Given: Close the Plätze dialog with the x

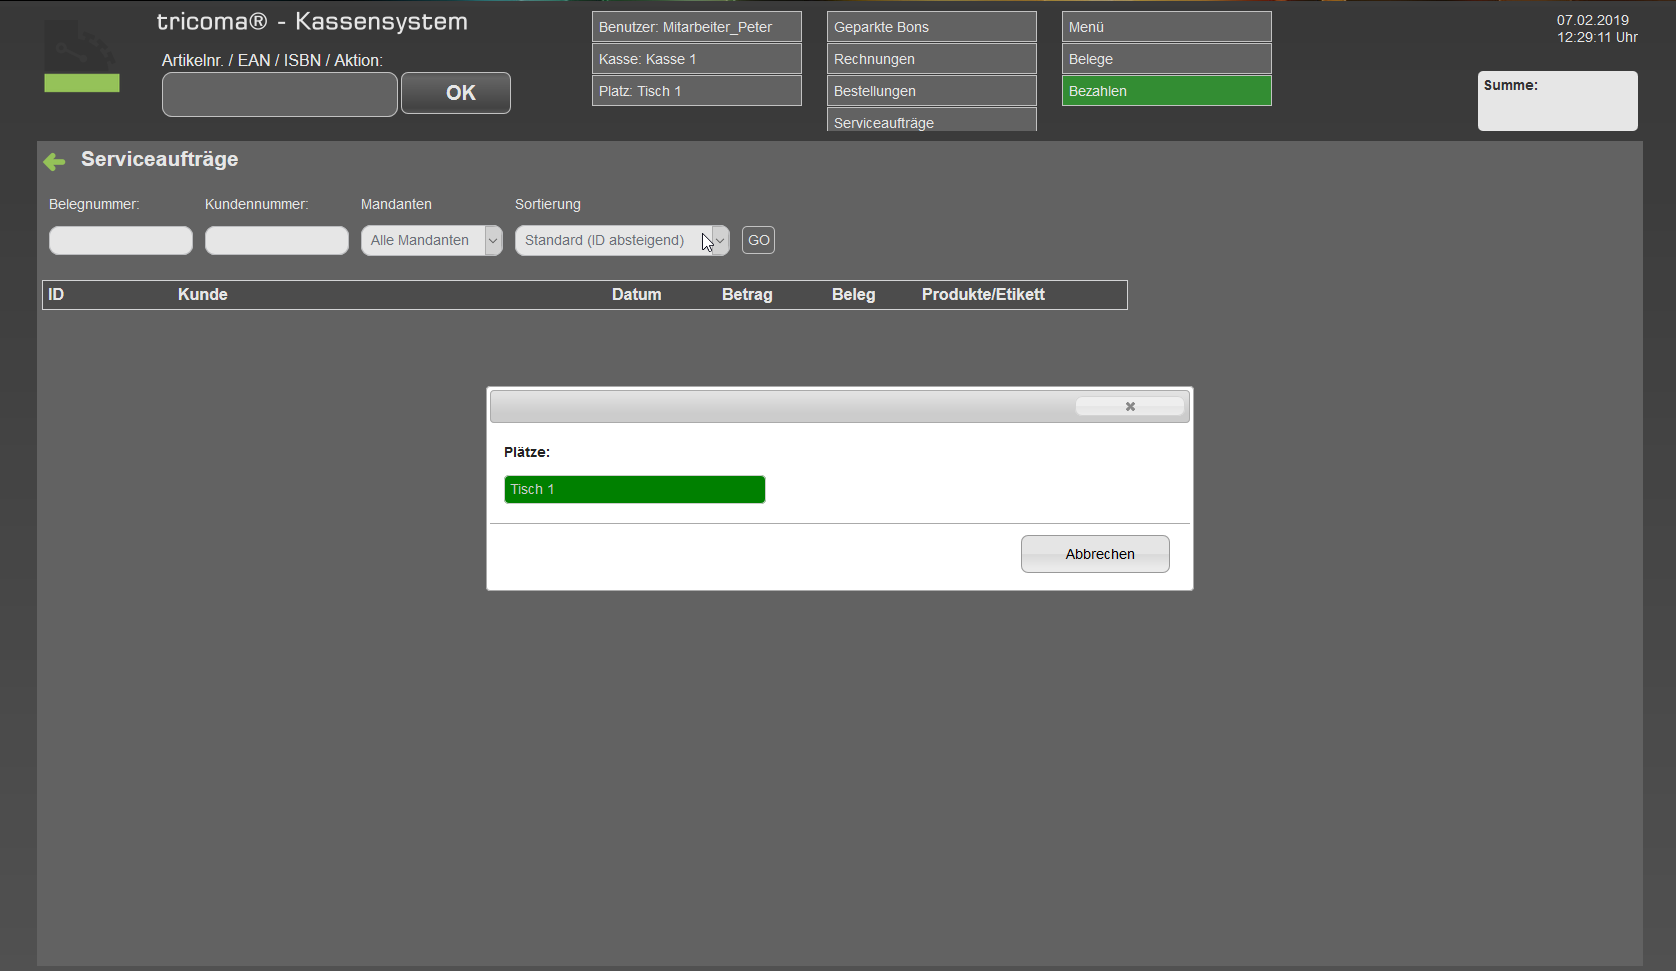Looking at the screenshot, I should click(x=1129, y=406).
